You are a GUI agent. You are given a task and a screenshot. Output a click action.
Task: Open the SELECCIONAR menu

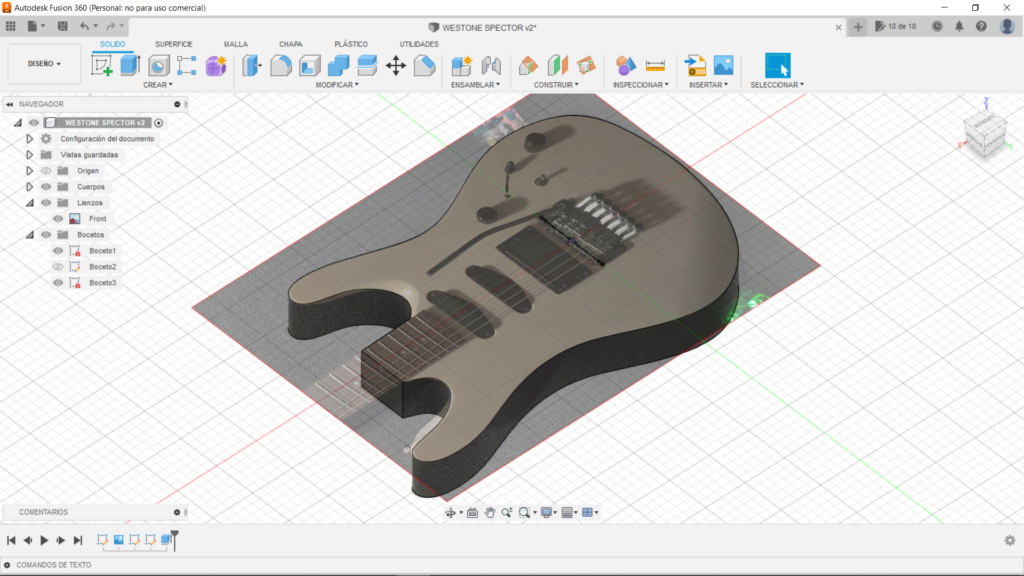pyautogui.click(x=777, y=85)
